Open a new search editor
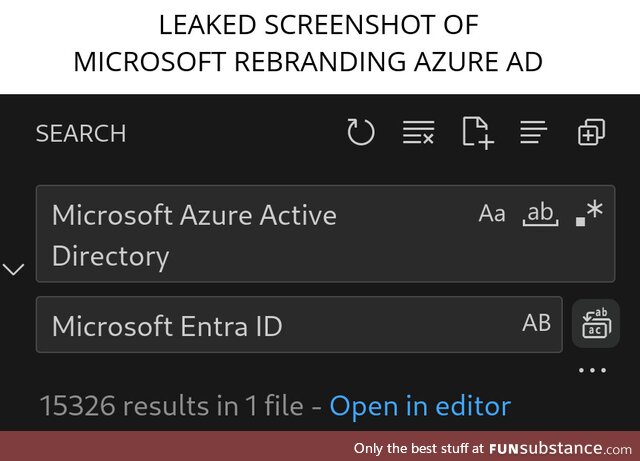Image resolution: width=640 pixels, height=461 pixels. tap(477, 132)
